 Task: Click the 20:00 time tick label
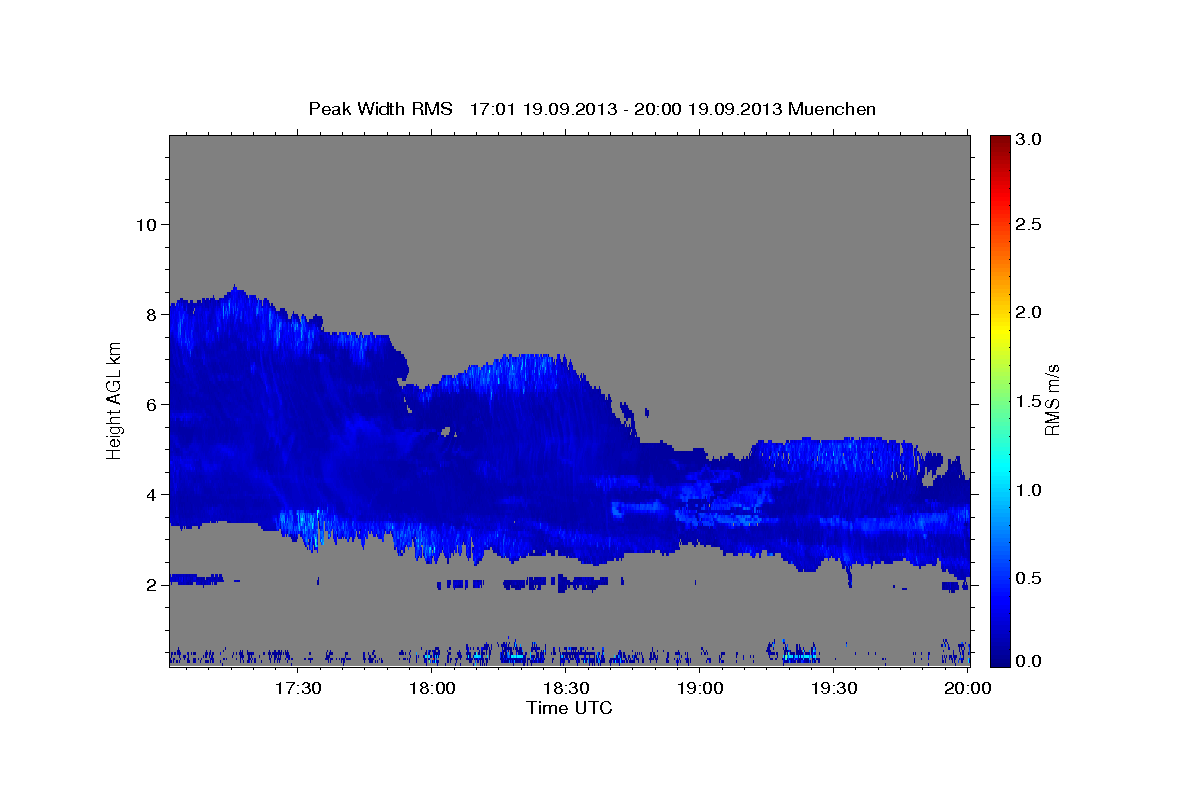[x=968, y=688]
